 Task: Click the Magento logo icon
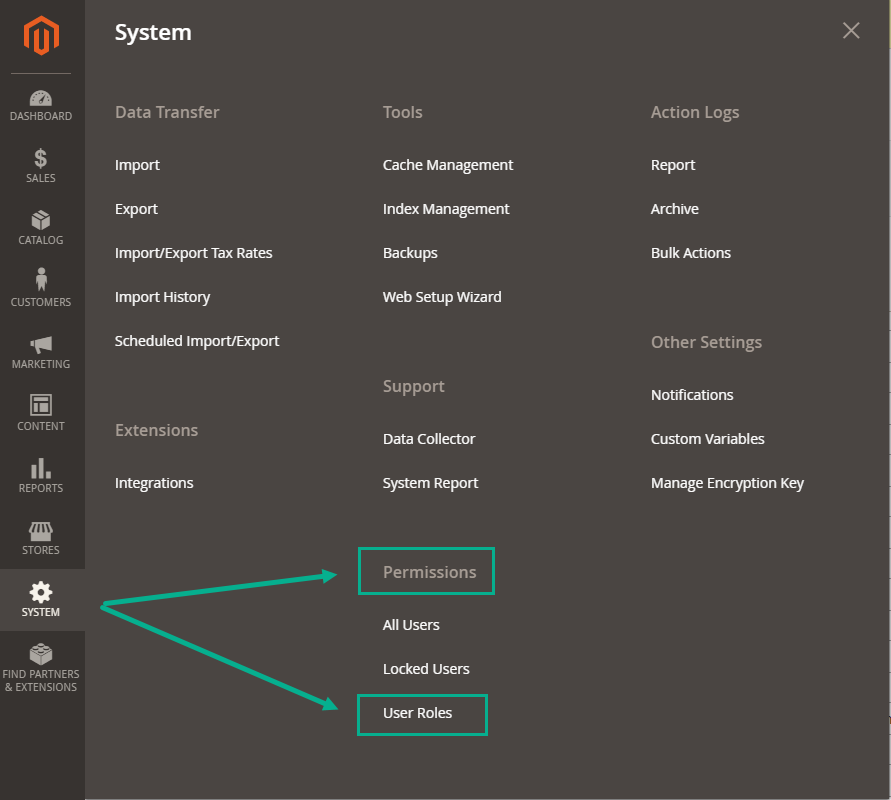pos(41,37)
